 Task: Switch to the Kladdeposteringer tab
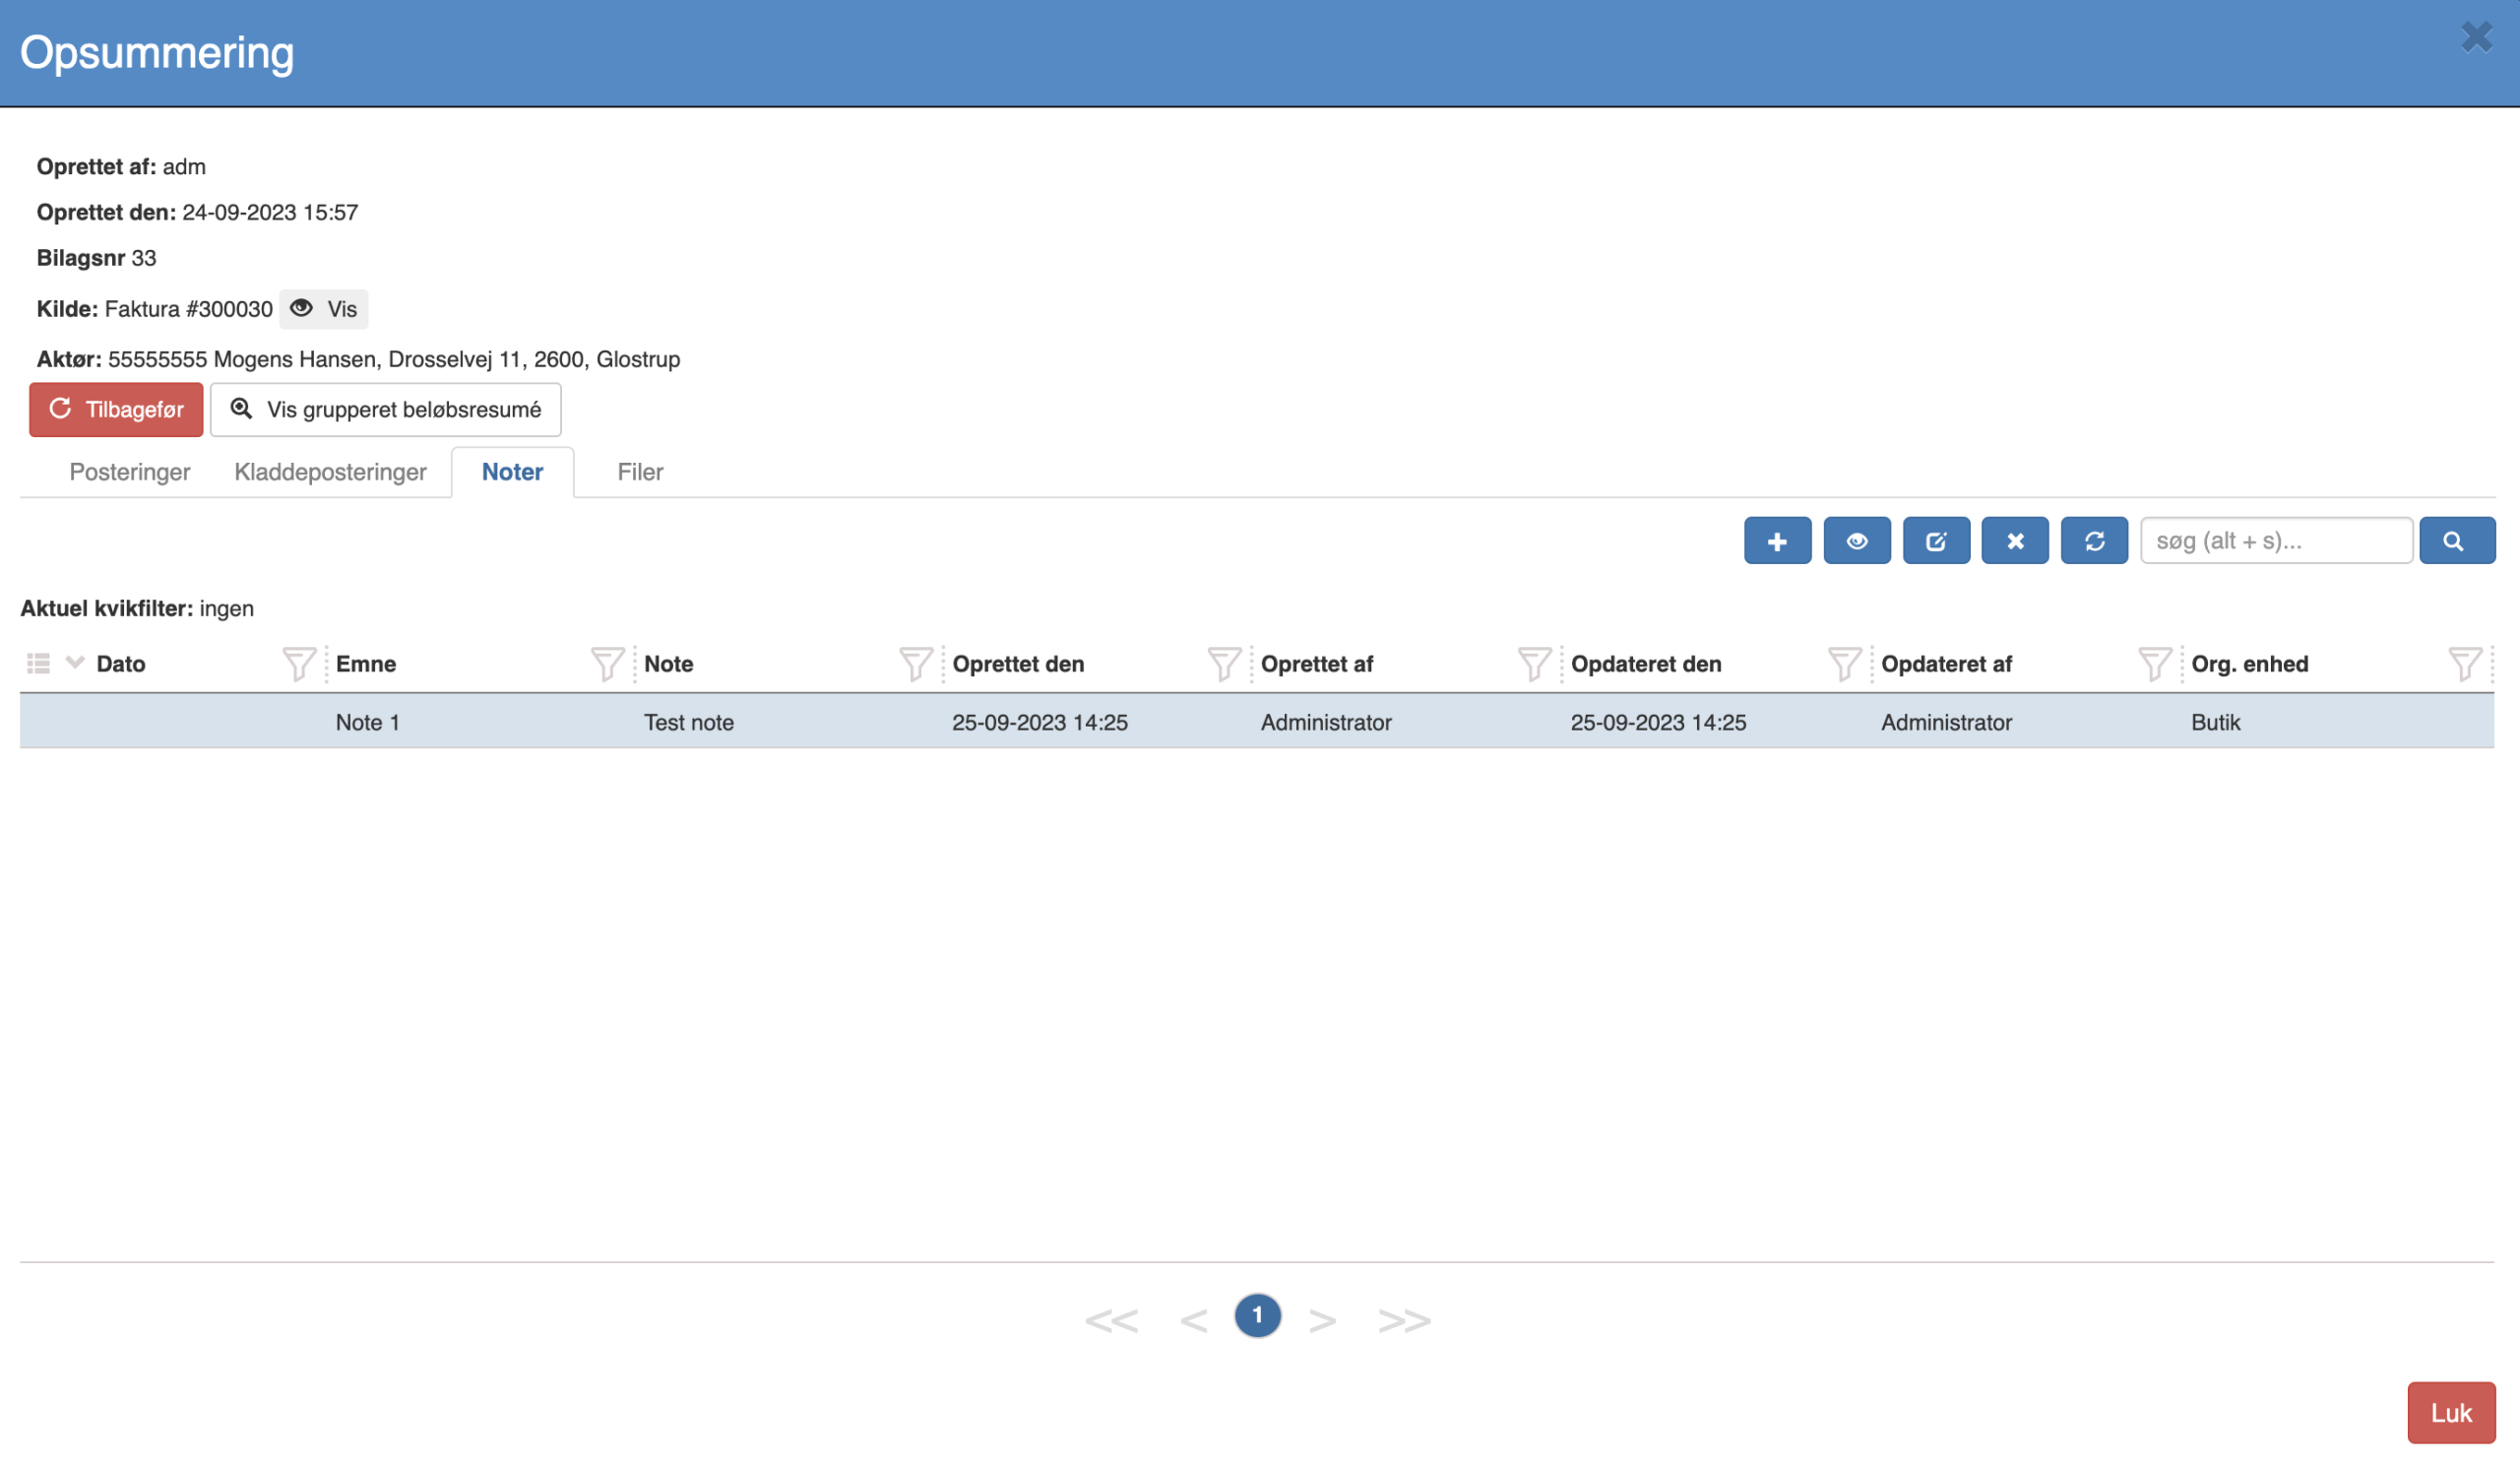pyautogui.click(x=330, y=472)
